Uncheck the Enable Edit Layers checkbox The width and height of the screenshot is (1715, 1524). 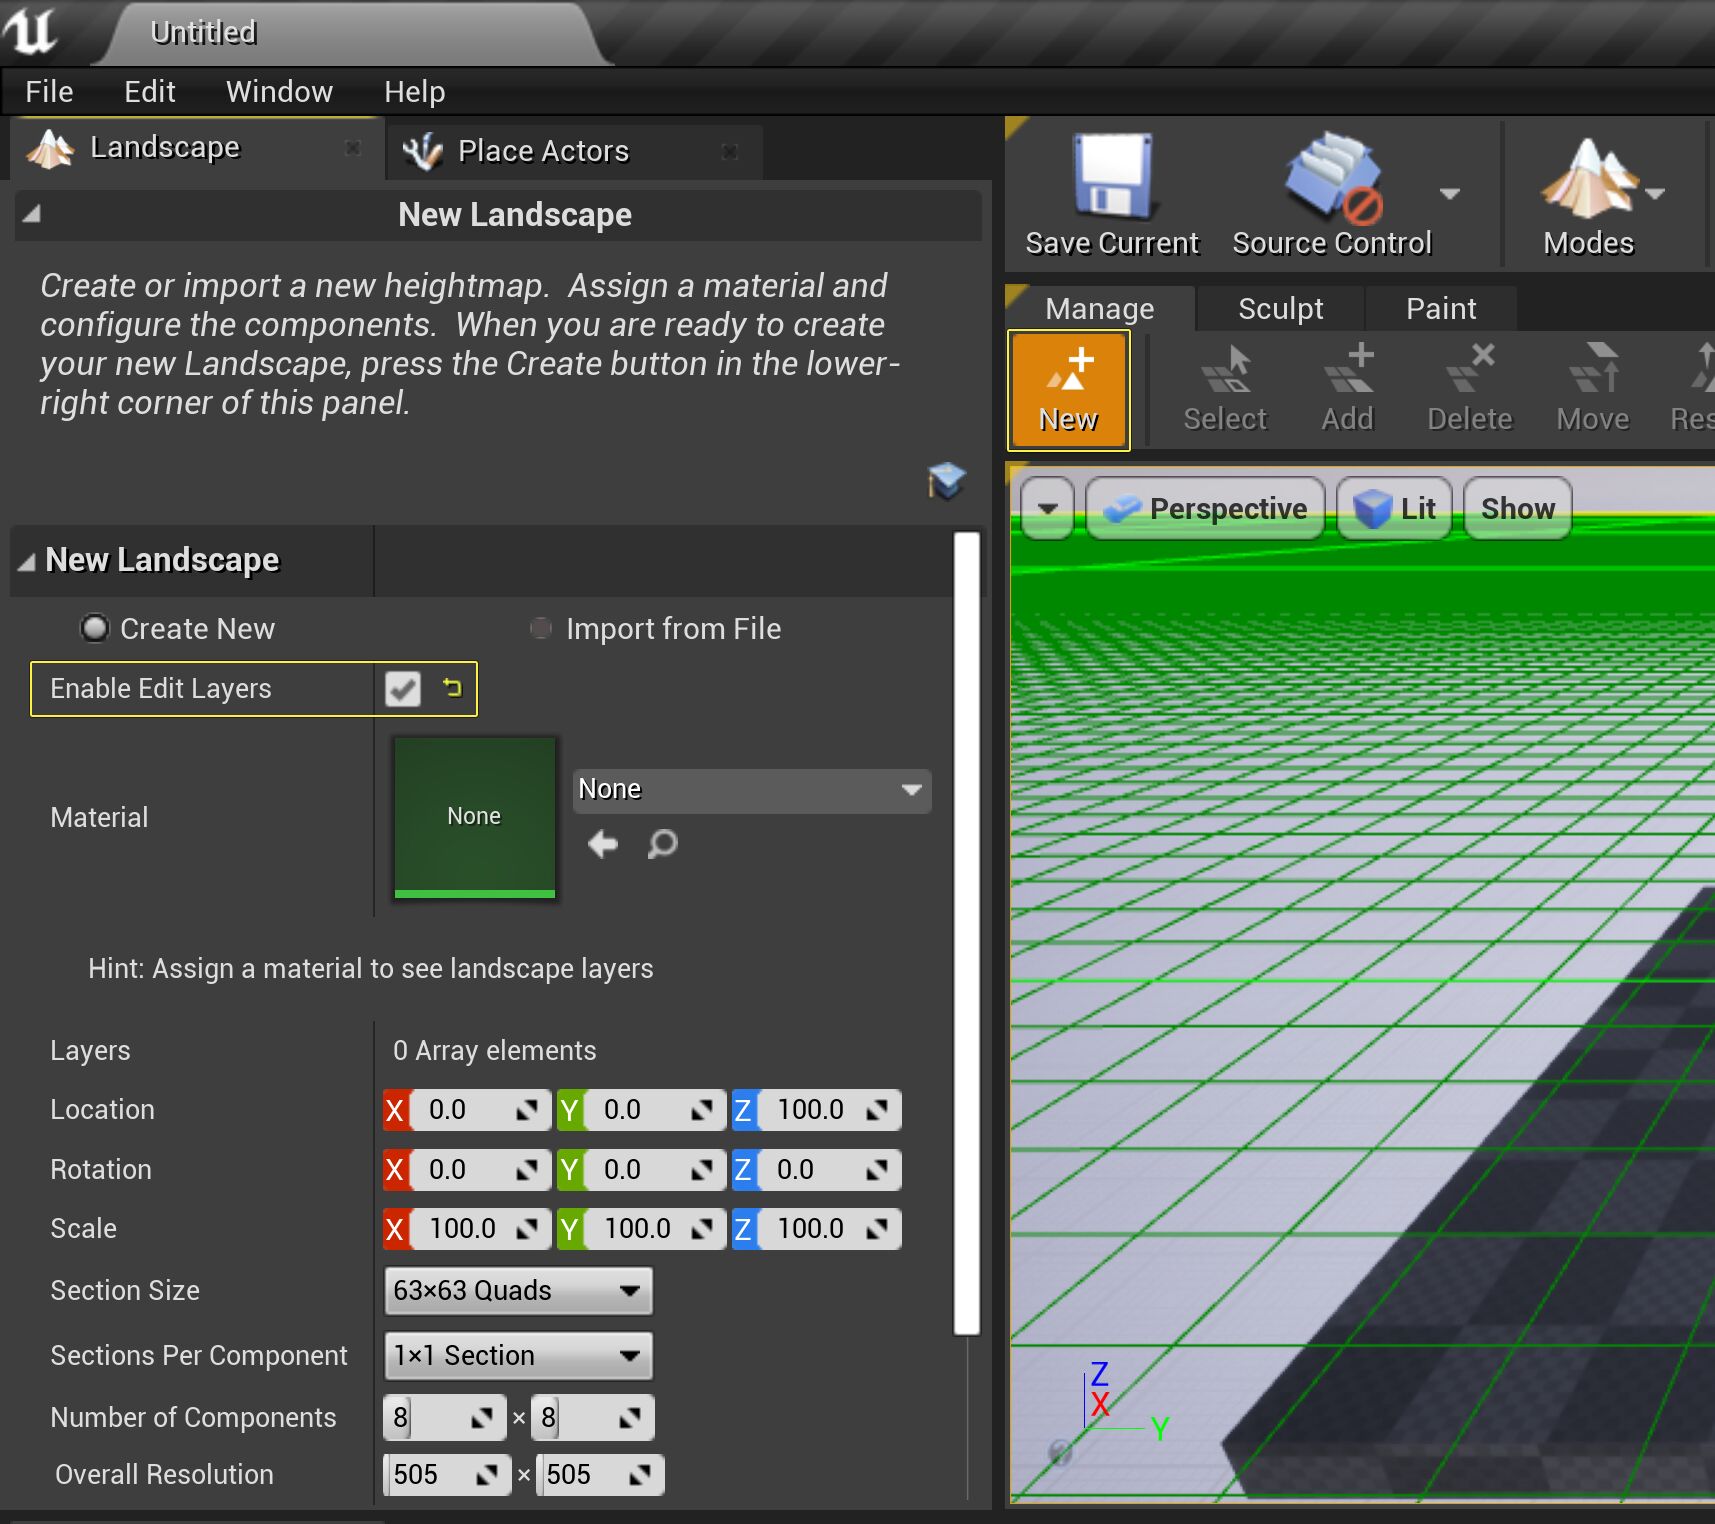pyautogui.click(x=403, y=689)
